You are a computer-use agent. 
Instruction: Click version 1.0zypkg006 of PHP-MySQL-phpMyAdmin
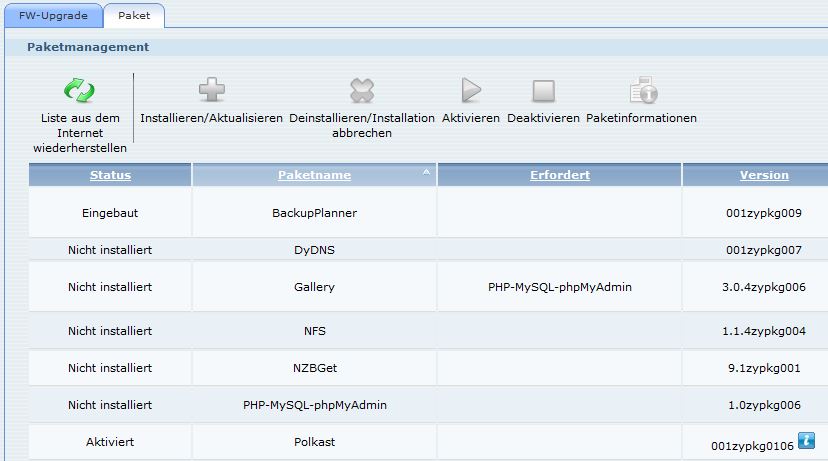tap(764, 405)
